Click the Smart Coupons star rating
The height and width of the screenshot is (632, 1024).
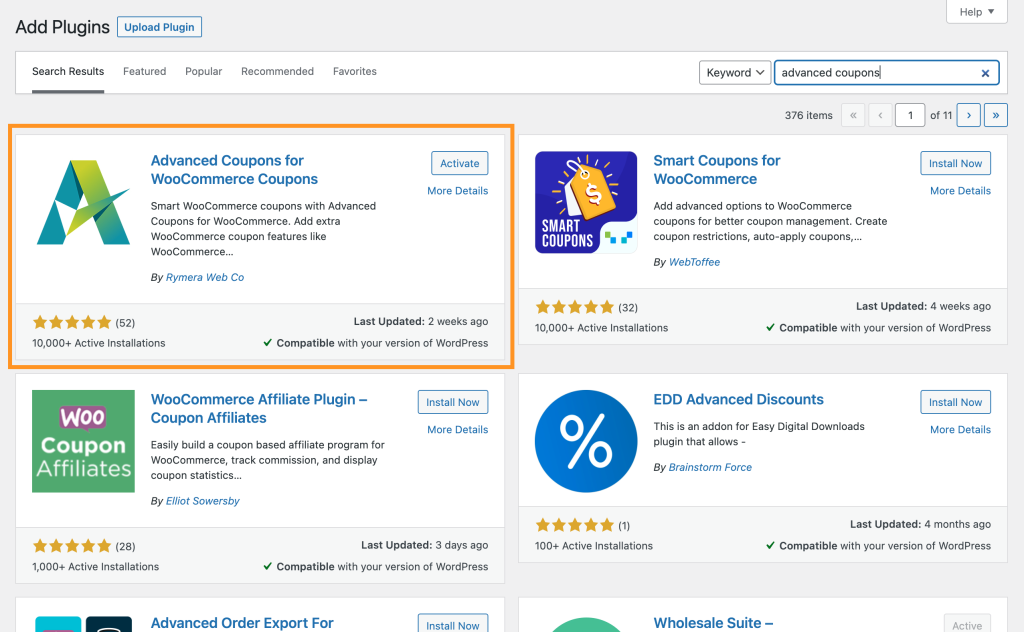click(575, 307)
